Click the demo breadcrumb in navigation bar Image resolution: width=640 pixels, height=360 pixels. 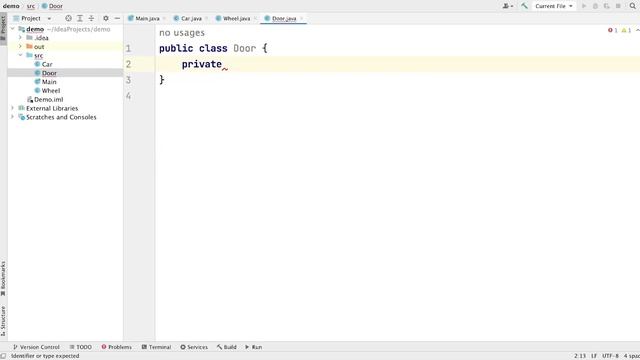[x=11, y=6]
